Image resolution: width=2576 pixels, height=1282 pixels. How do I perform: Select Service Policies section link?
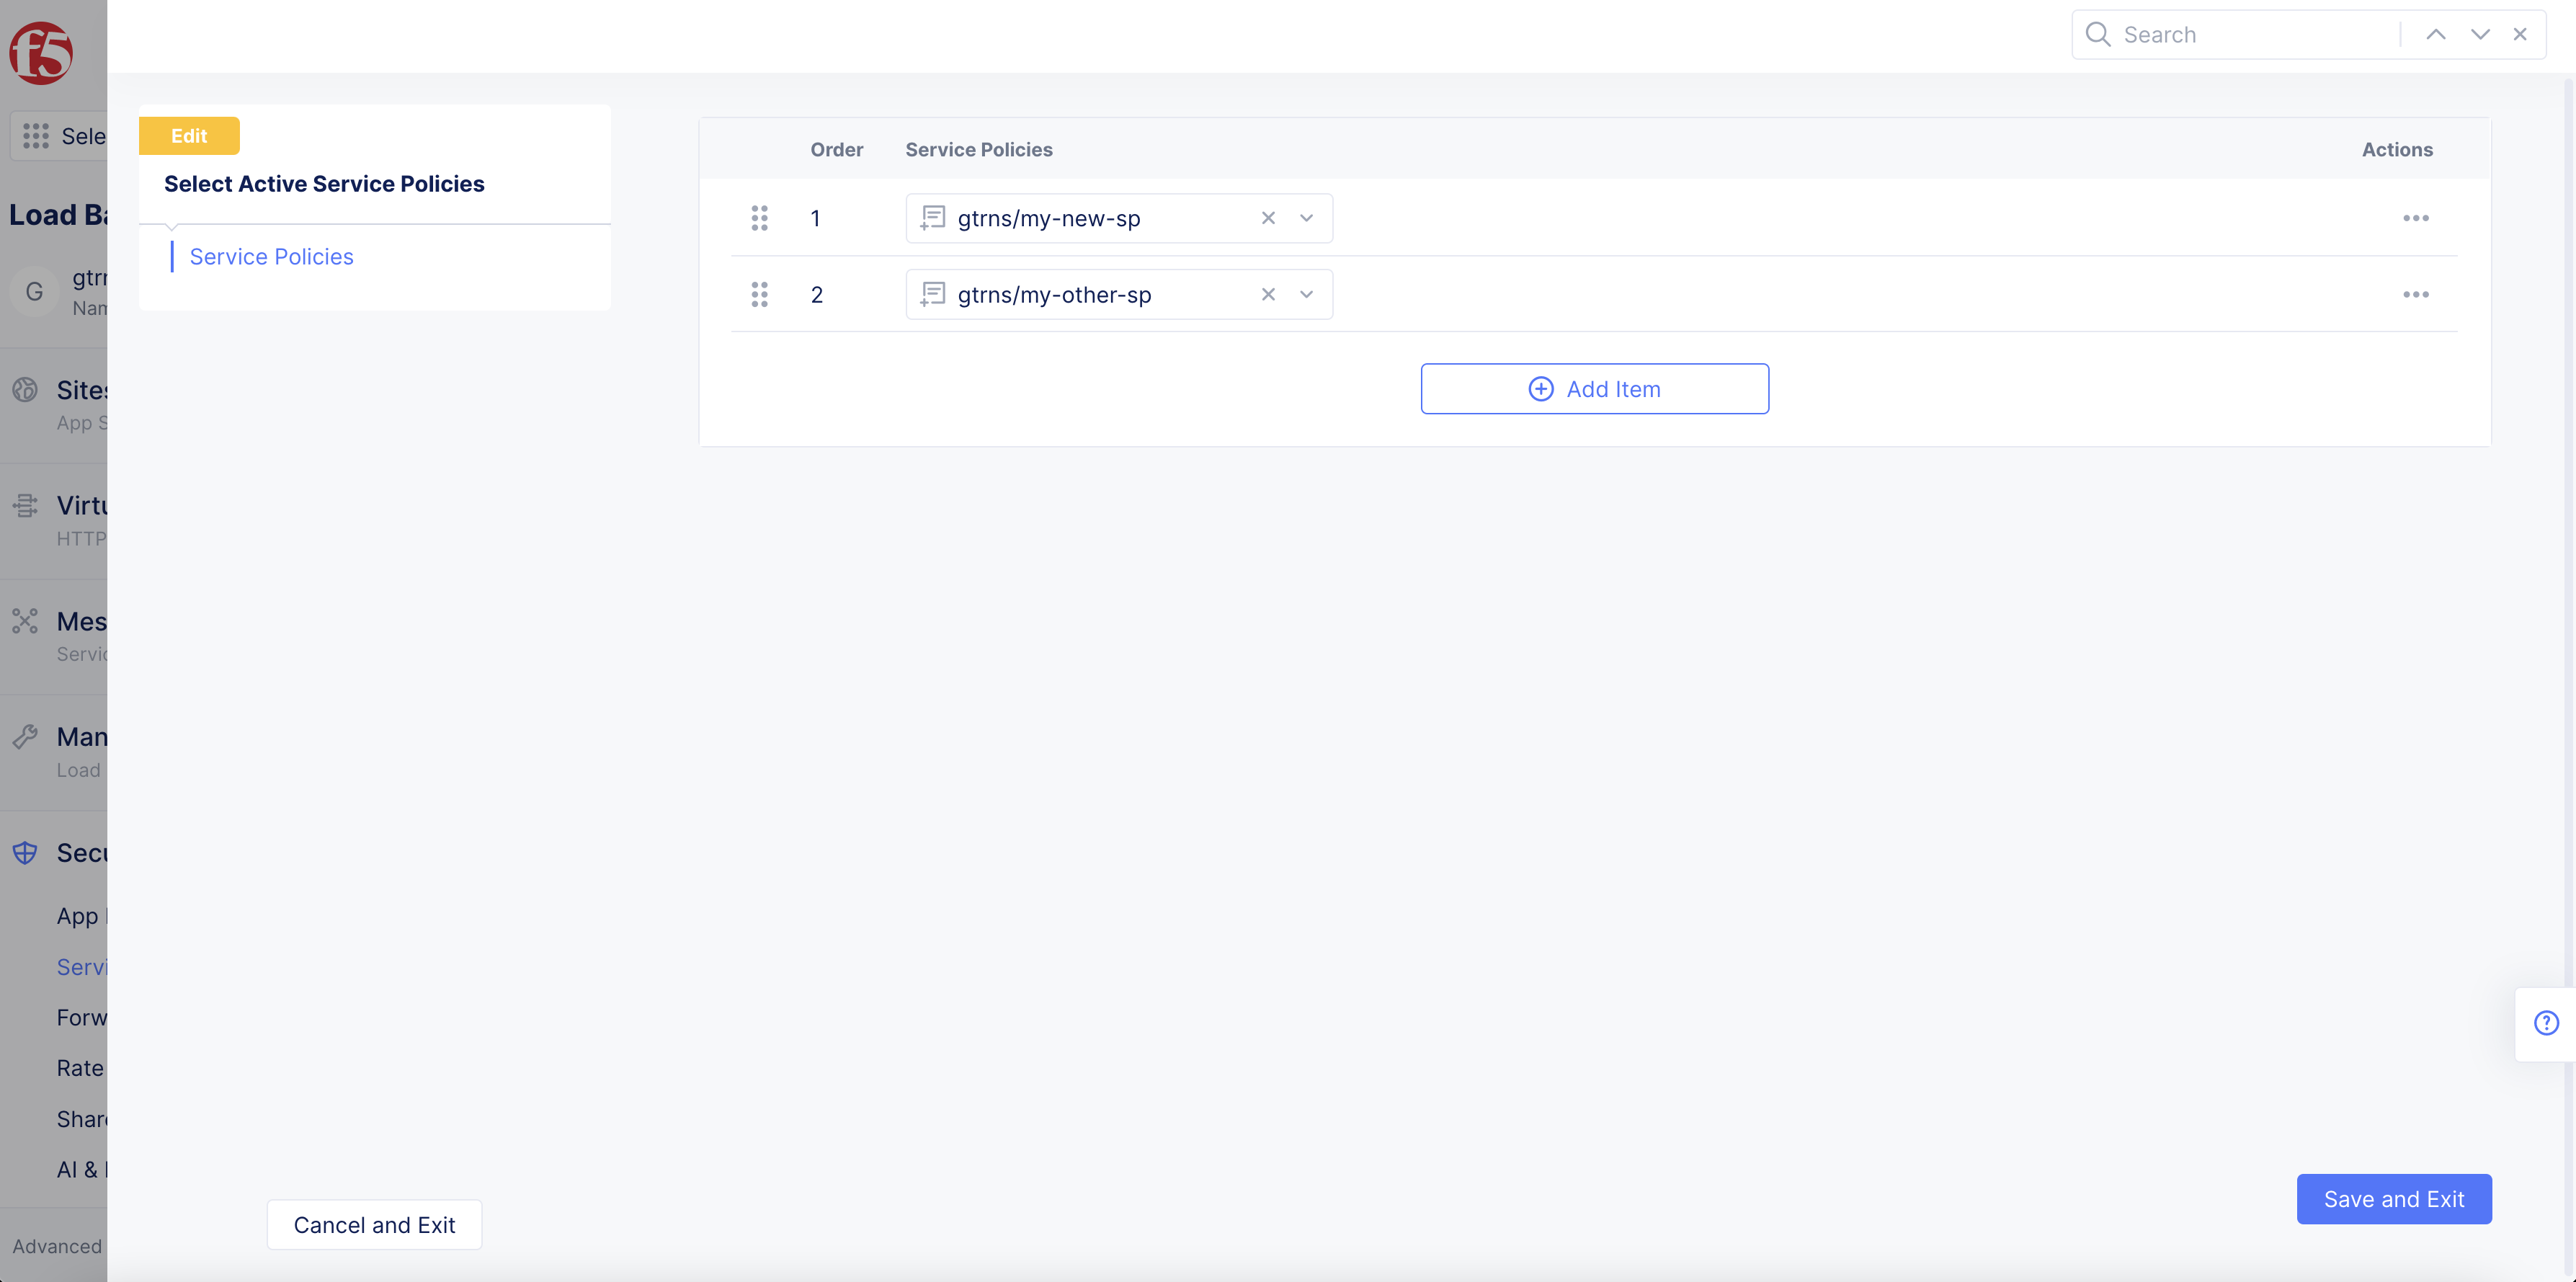(x=271, y=257)
